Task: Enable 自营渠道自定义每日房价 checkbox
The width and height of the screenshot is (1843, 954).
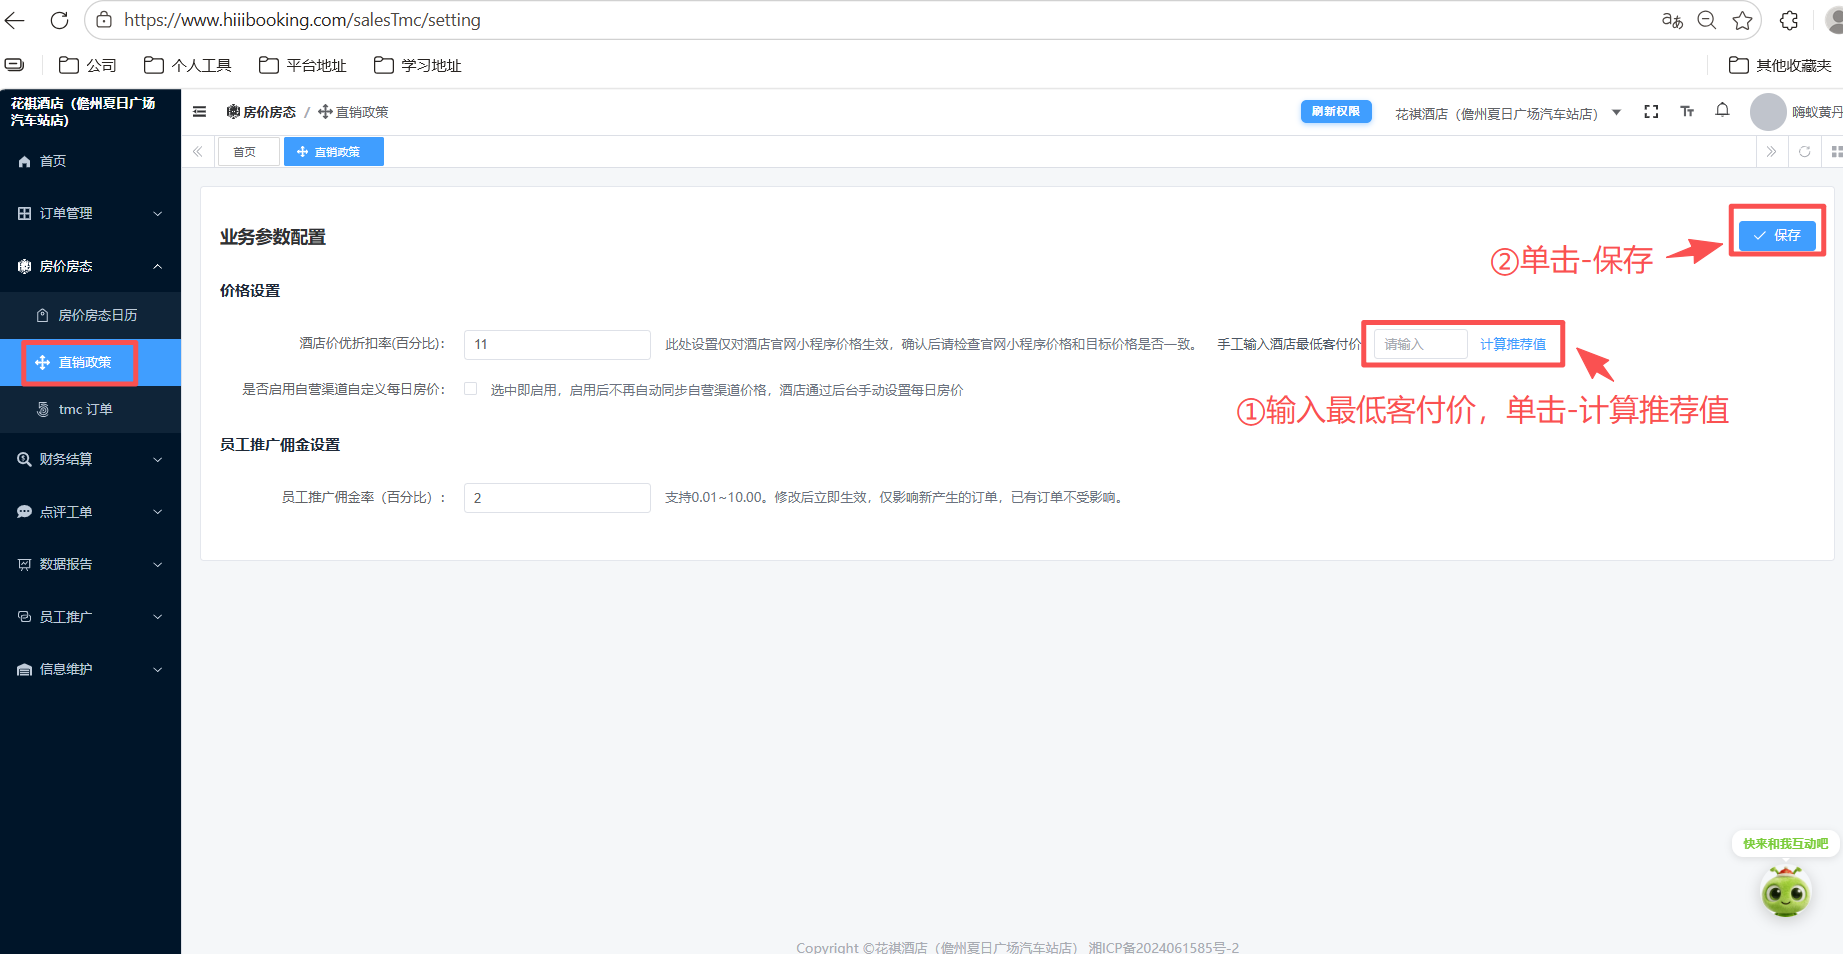Action: 470,389
